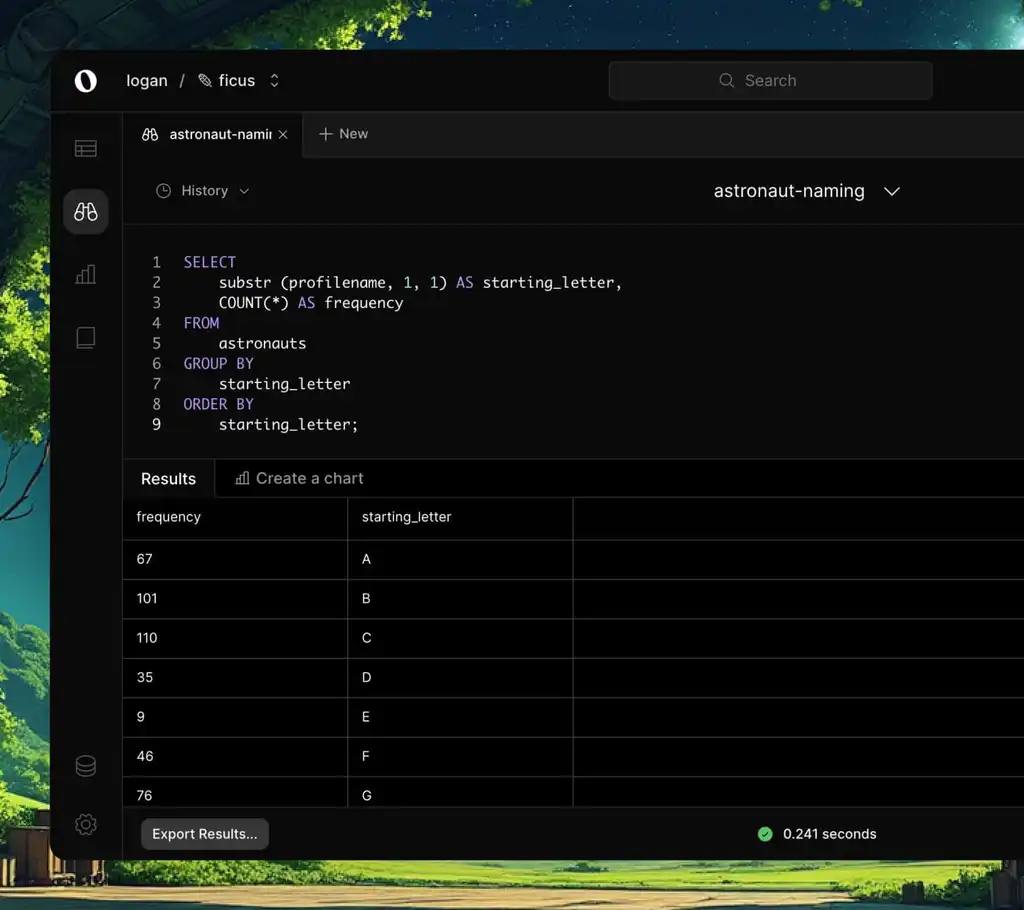This screenshot has height=910, width=1024.
Task: Open the History dropdown
Action: point(203,191)
